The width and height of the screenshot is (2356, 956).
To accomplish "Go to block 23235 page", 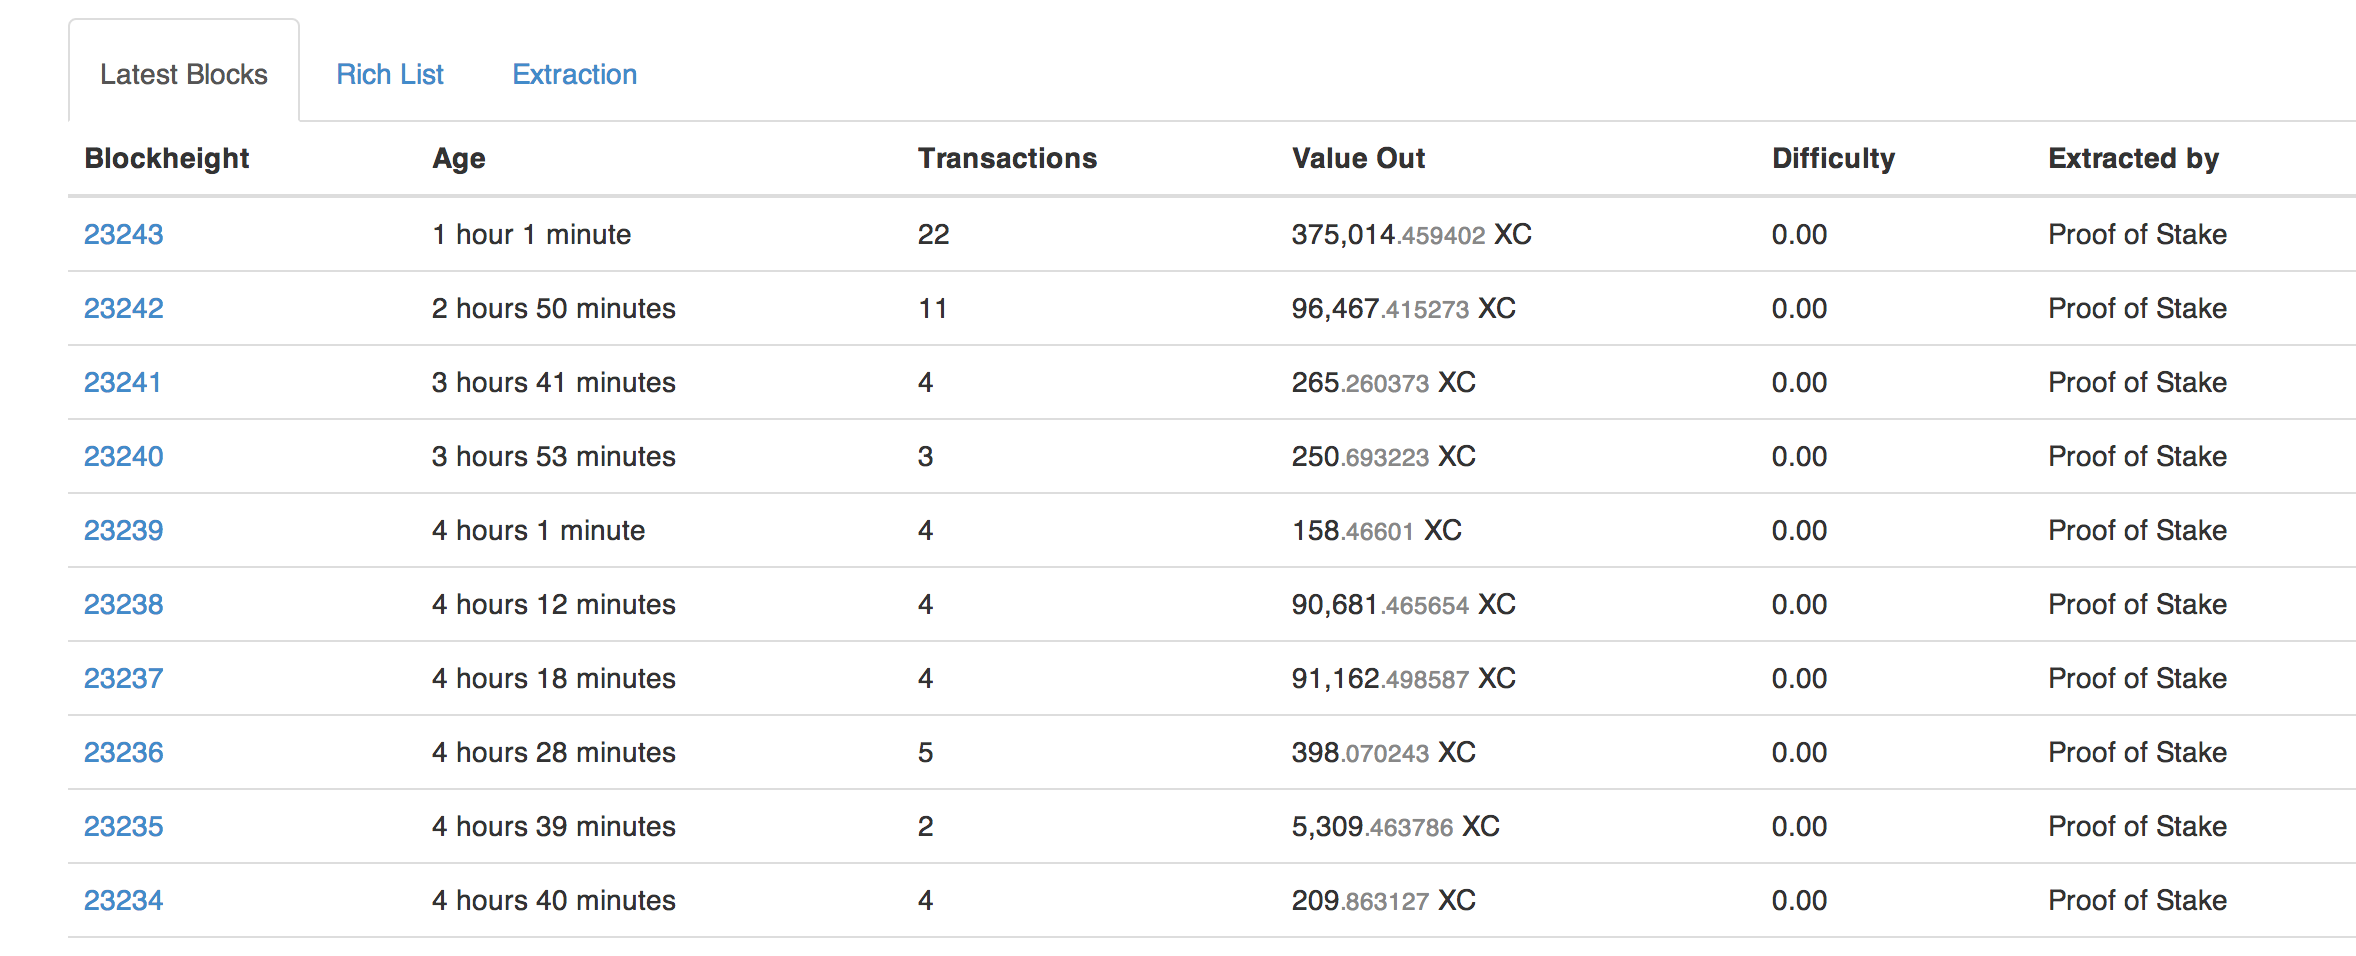I will tap(124, 826).
